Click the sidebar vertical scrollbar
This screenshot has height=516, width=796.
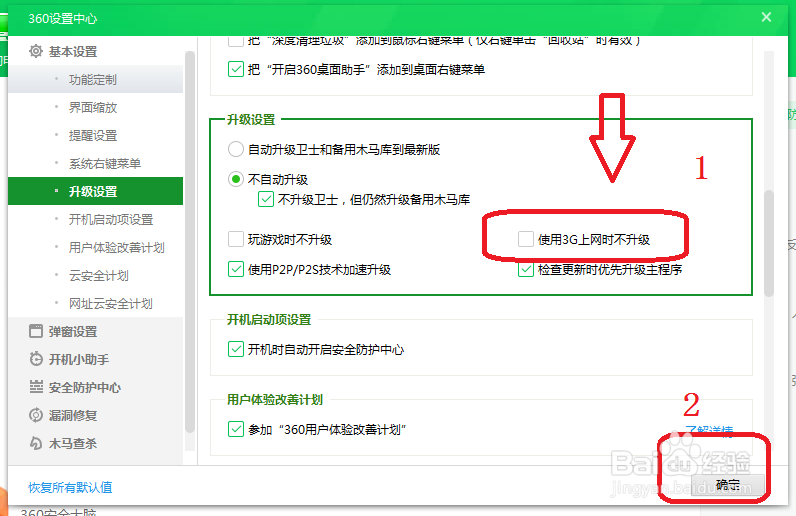(x=190, y=241)
